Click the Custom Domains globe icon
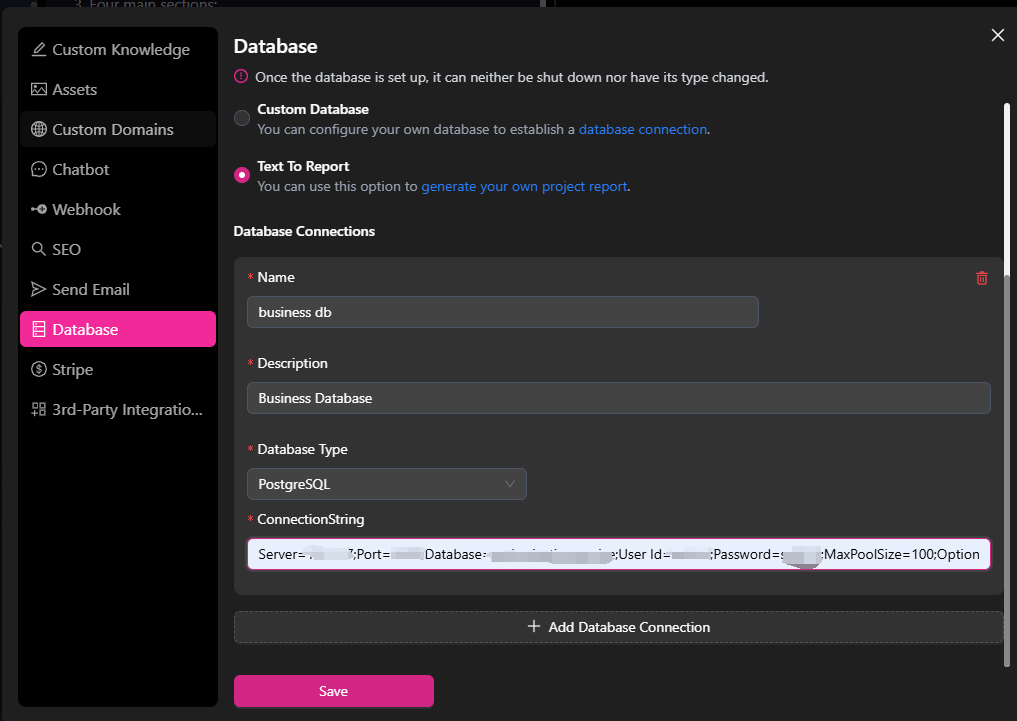Image resolution: width=1017 pixels, height=721 pixels. click(39, 129)
